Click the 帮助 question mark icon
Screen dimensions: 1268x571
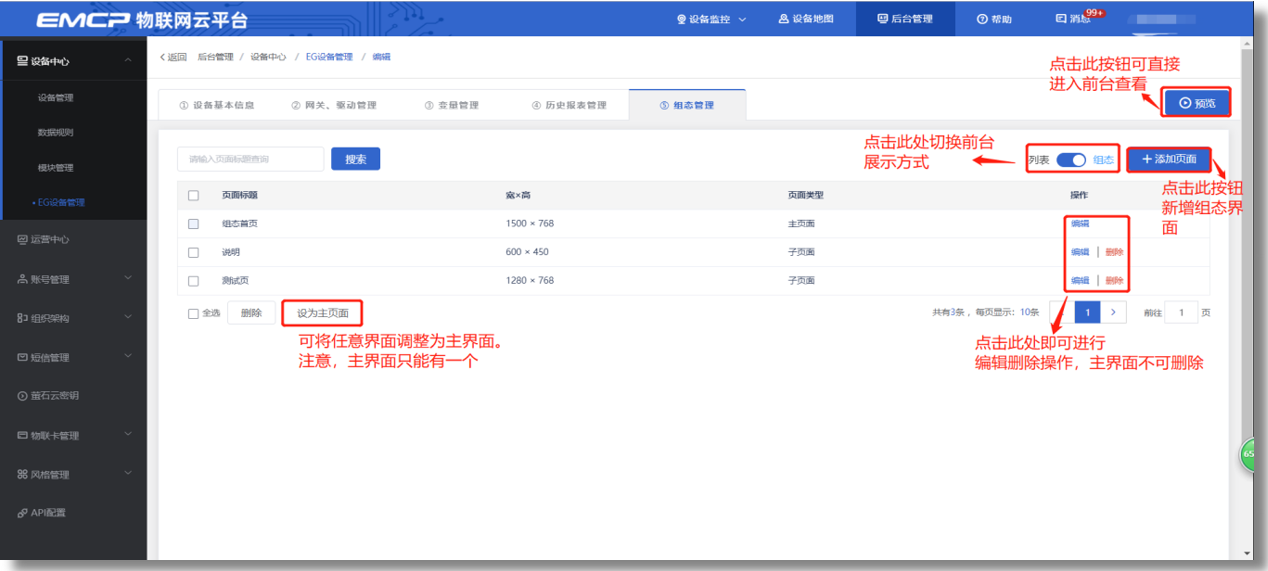click(982, 19)
